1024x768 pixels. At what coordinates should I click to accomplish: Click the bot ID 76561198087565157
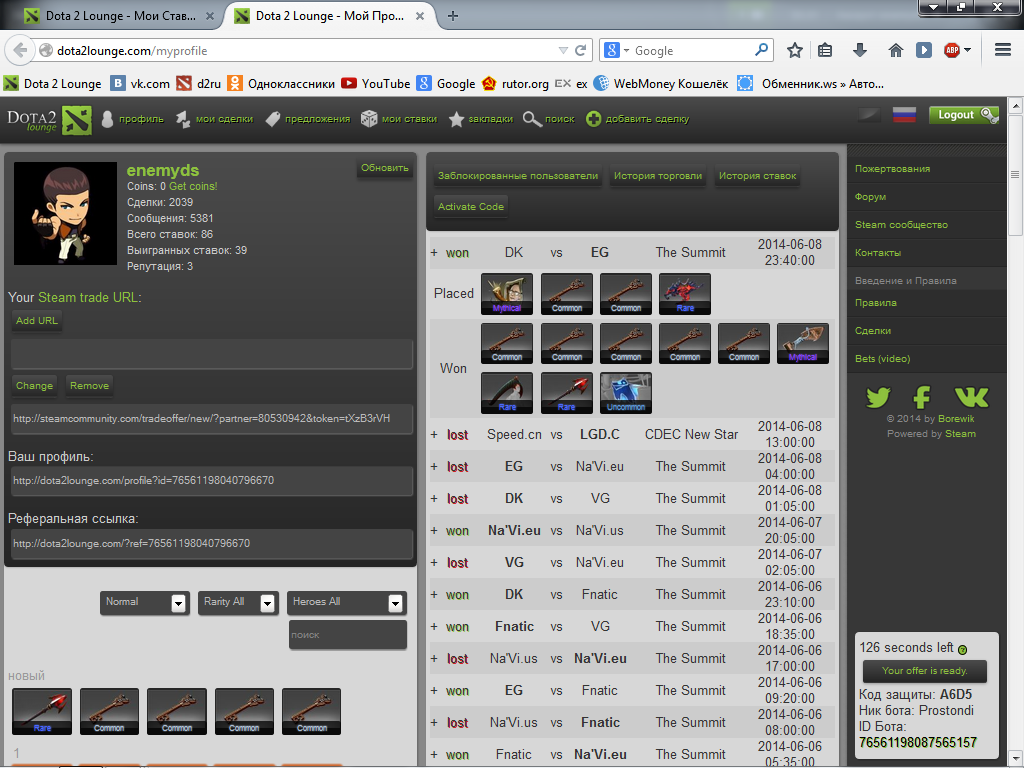918,743
